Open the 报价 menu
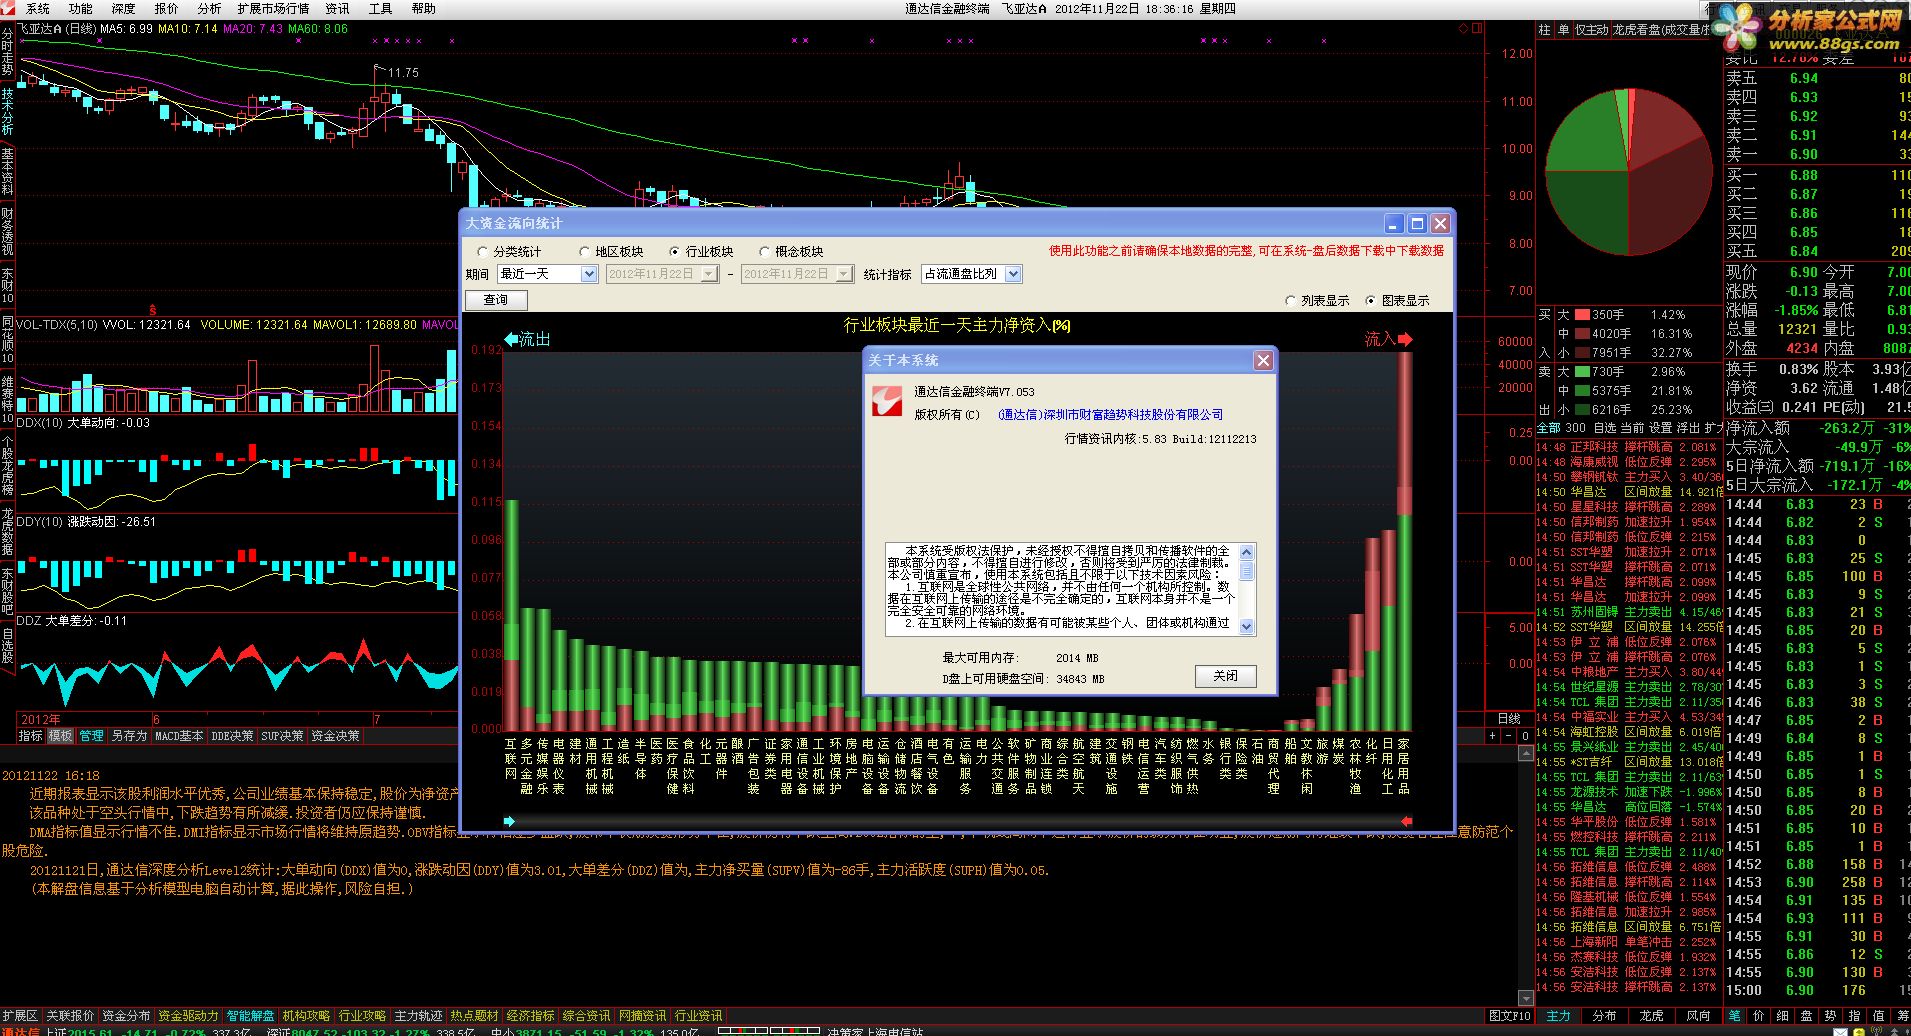This screenshot has width=1911, height=1036. point(166,8)
